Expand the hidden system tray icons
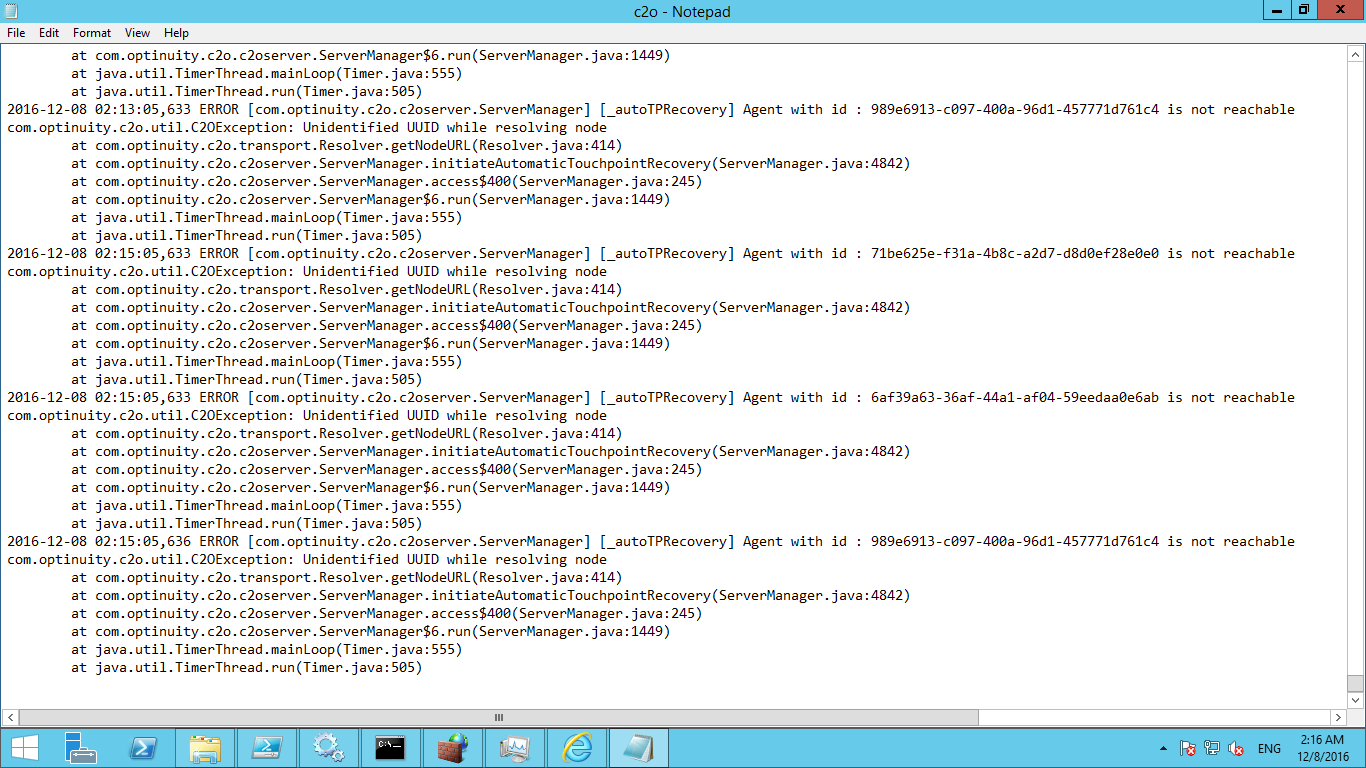Image resolution: width=1366 pixels, height=768 pixels. [1163, 748]
